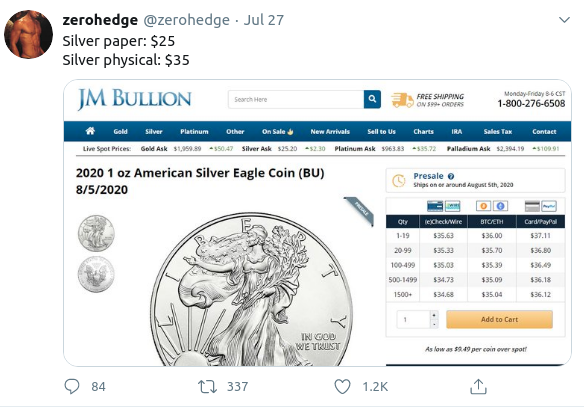Click the Add to Cart button

click(499, 319)
